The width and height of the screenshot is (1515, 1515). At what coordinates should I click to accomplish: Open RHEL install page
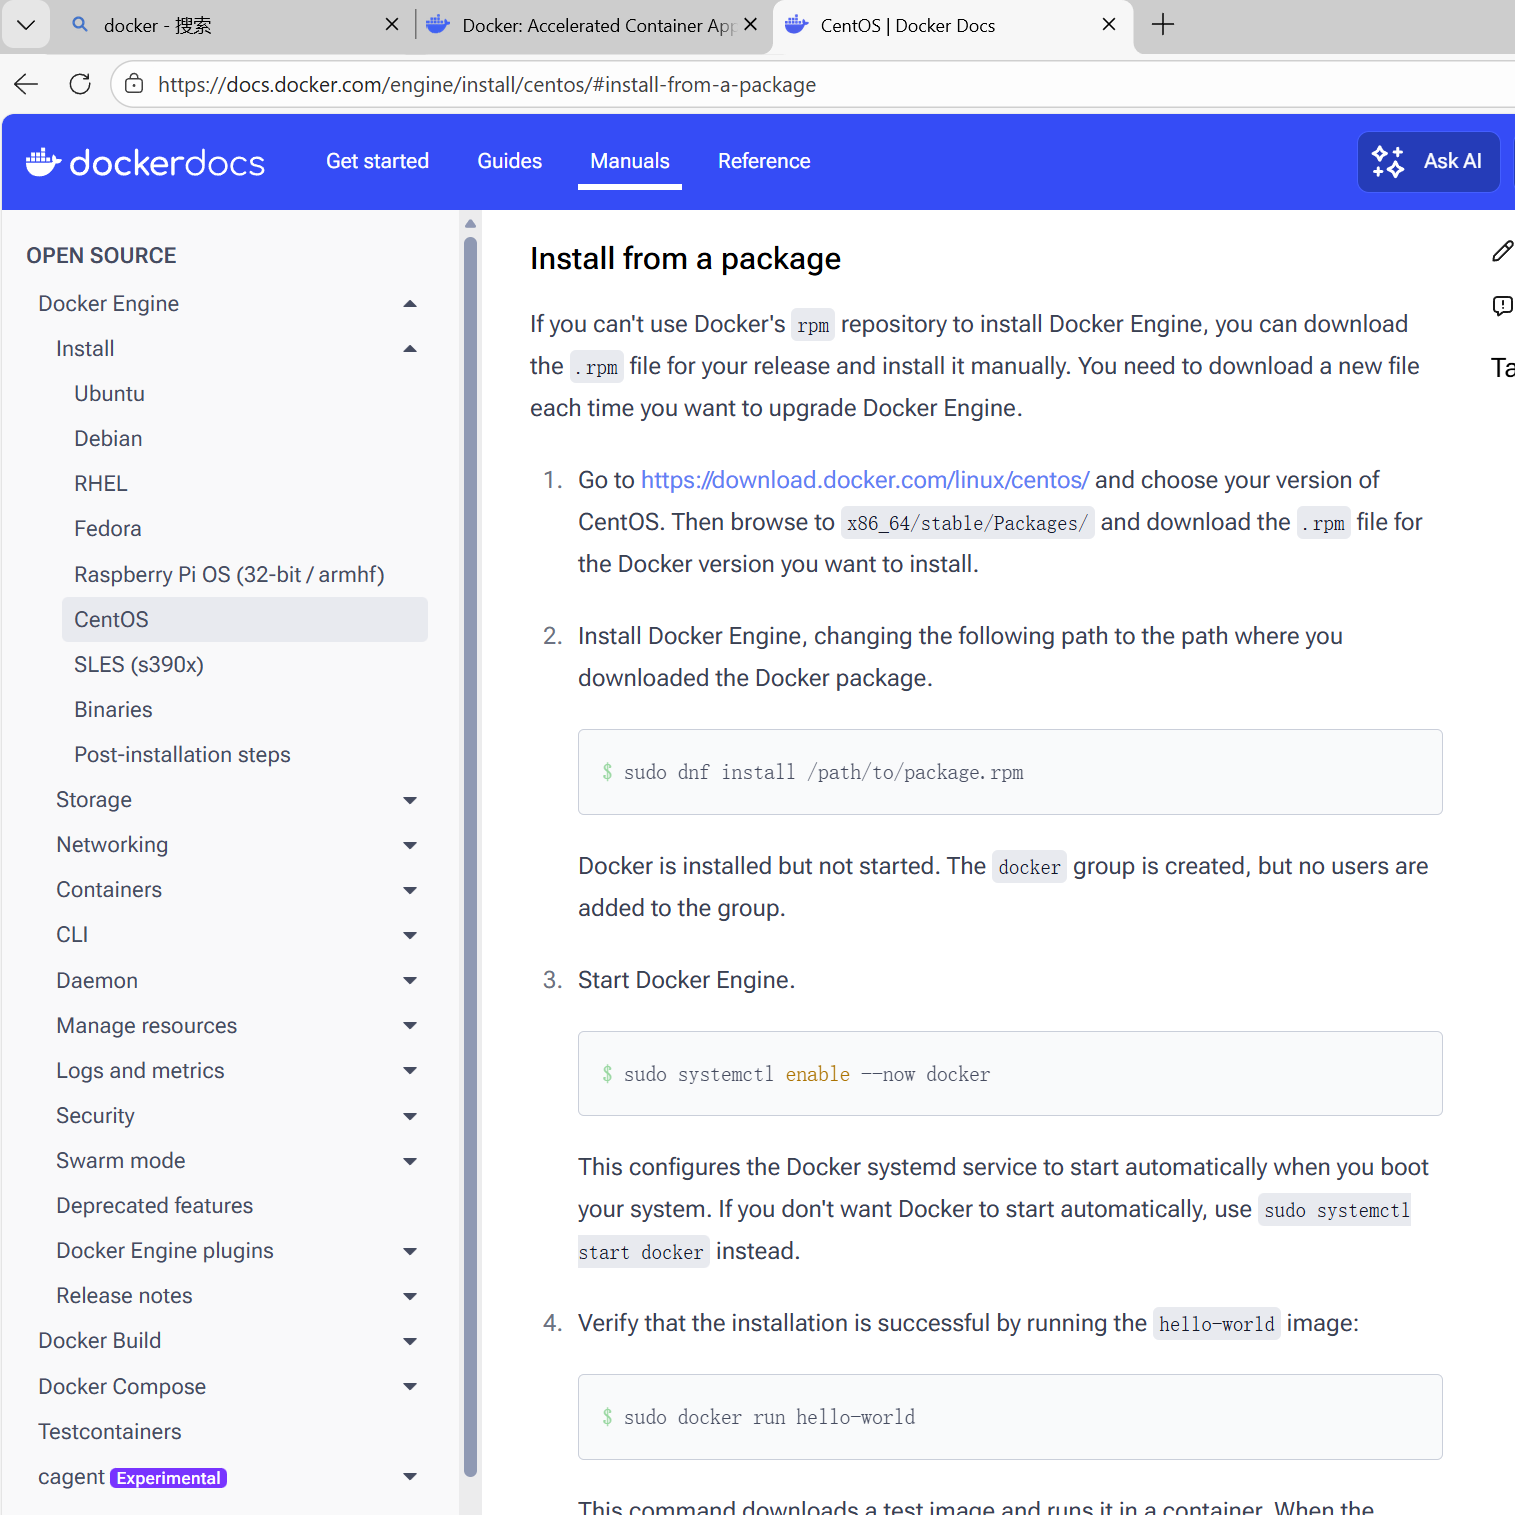pos(101,484)
